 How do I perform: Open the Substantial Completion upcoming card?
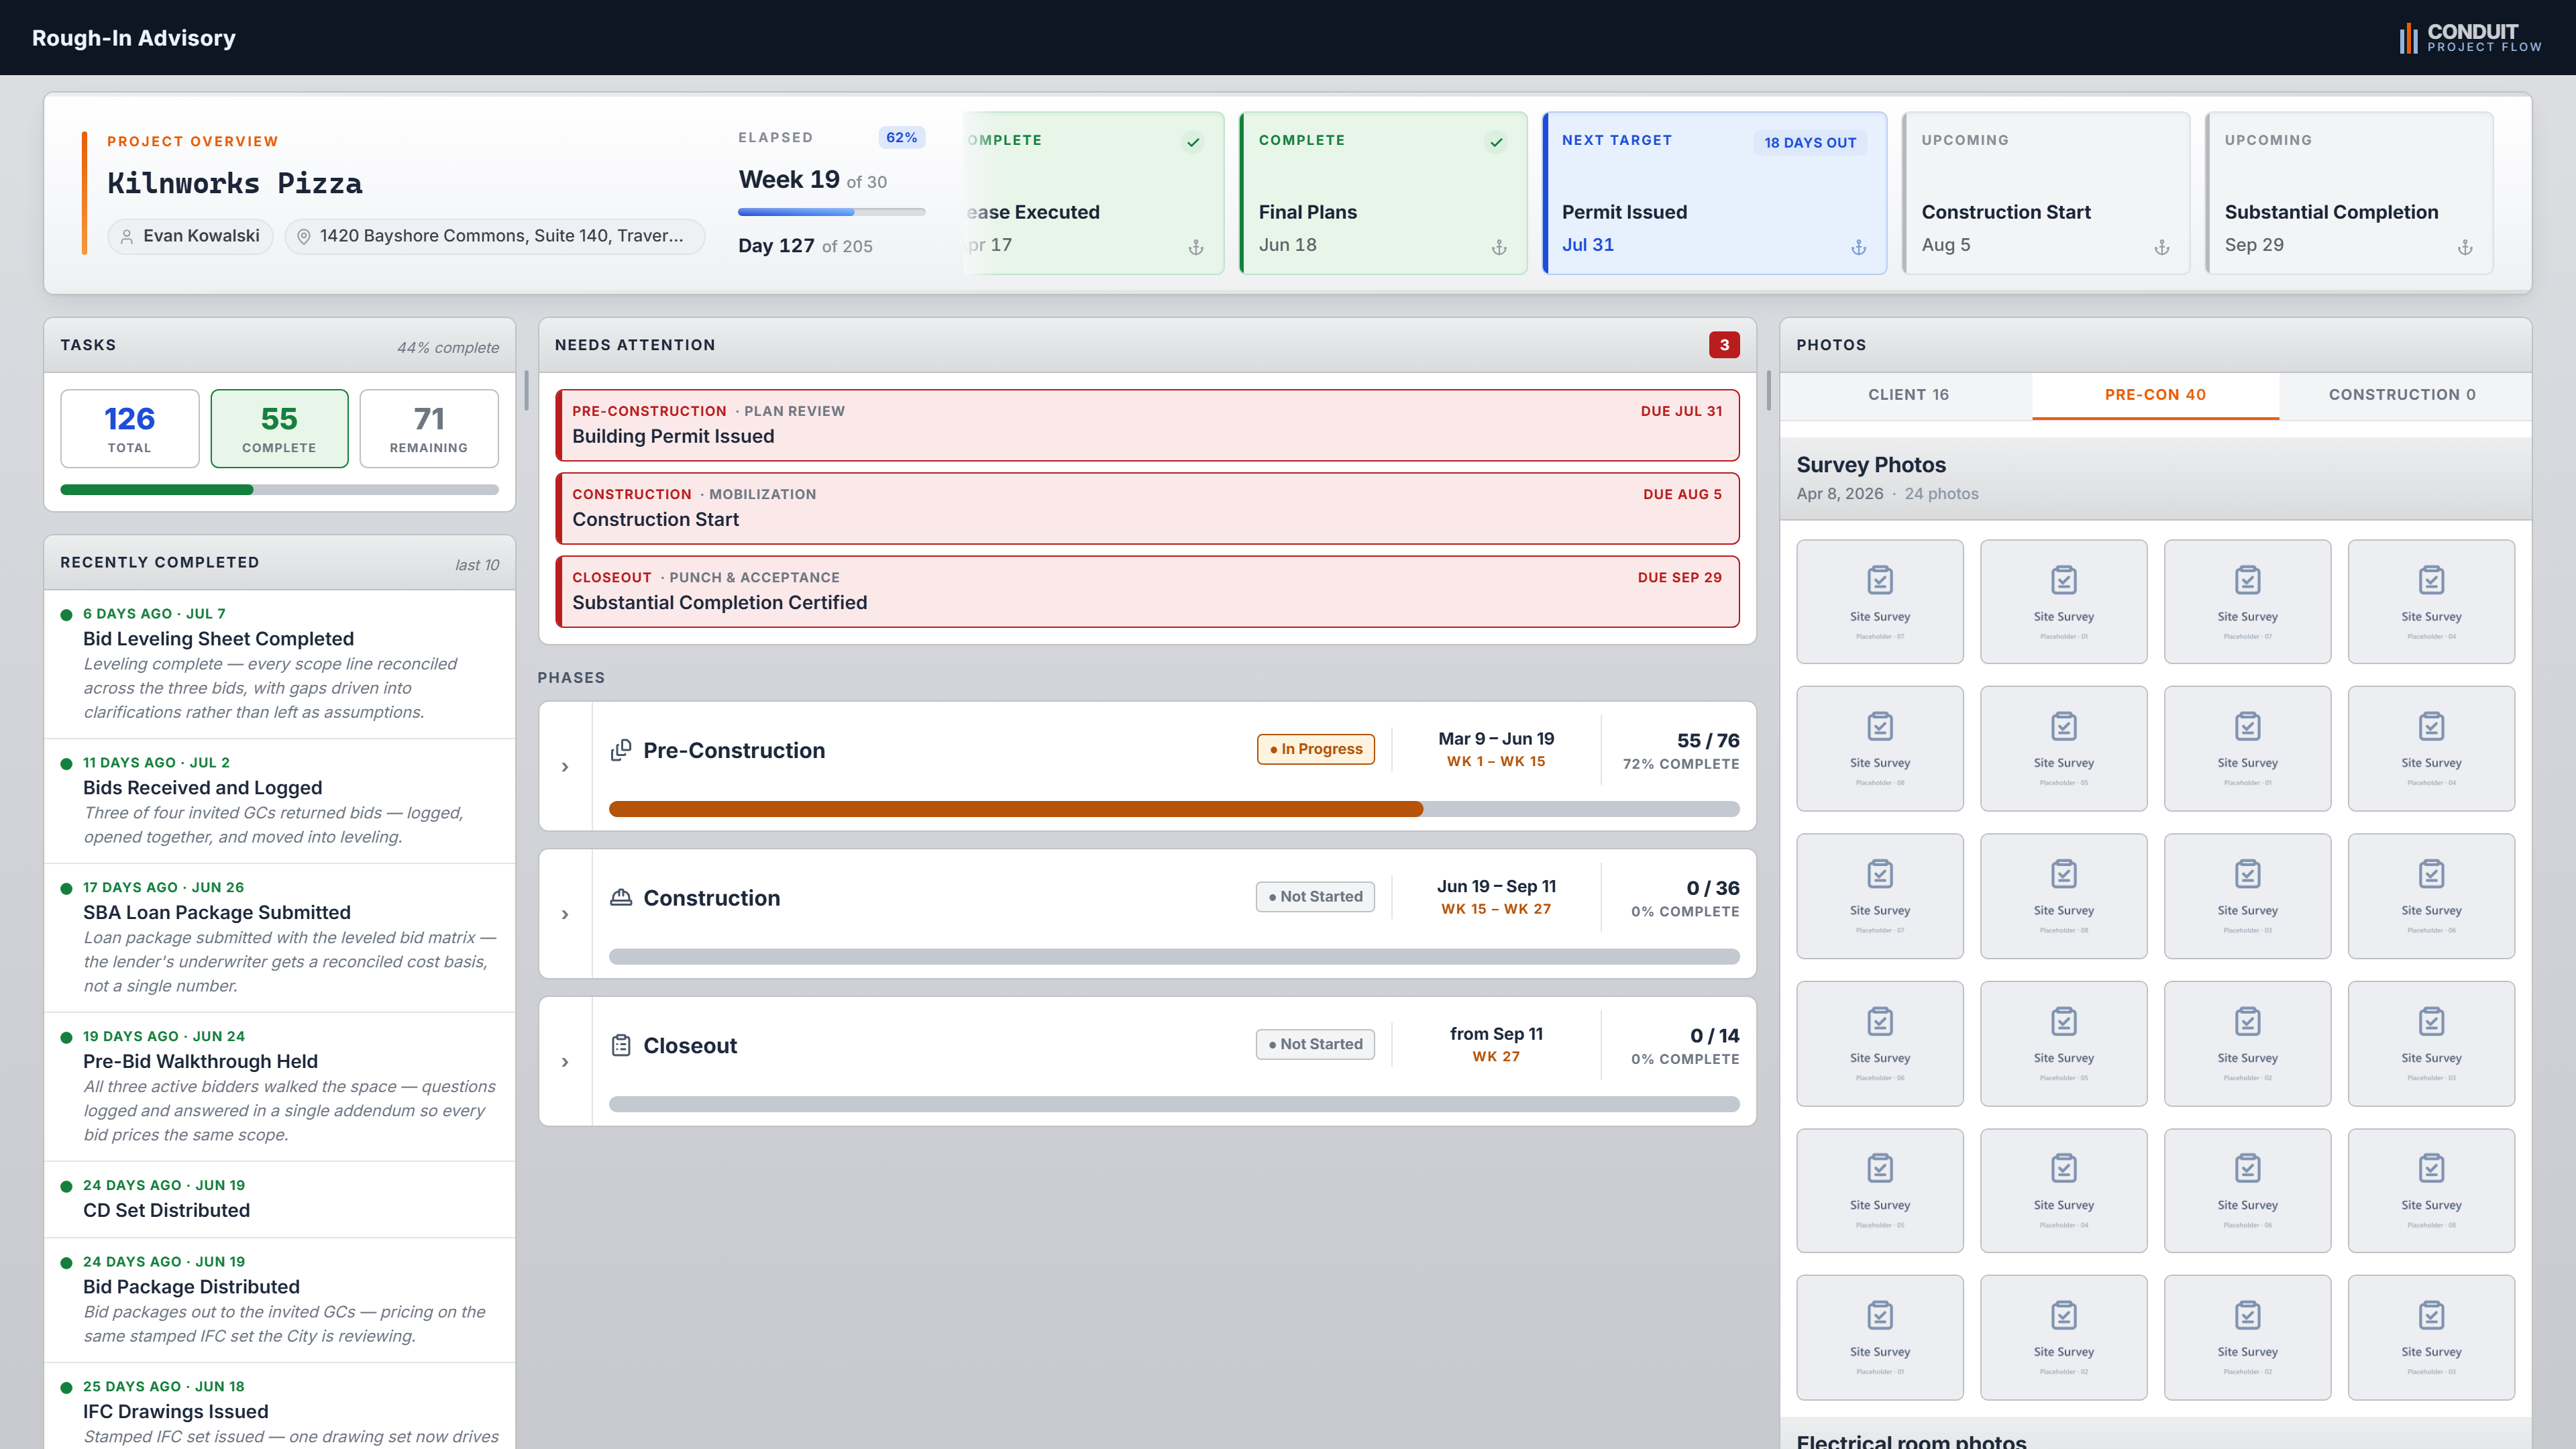coord(2349,193)
